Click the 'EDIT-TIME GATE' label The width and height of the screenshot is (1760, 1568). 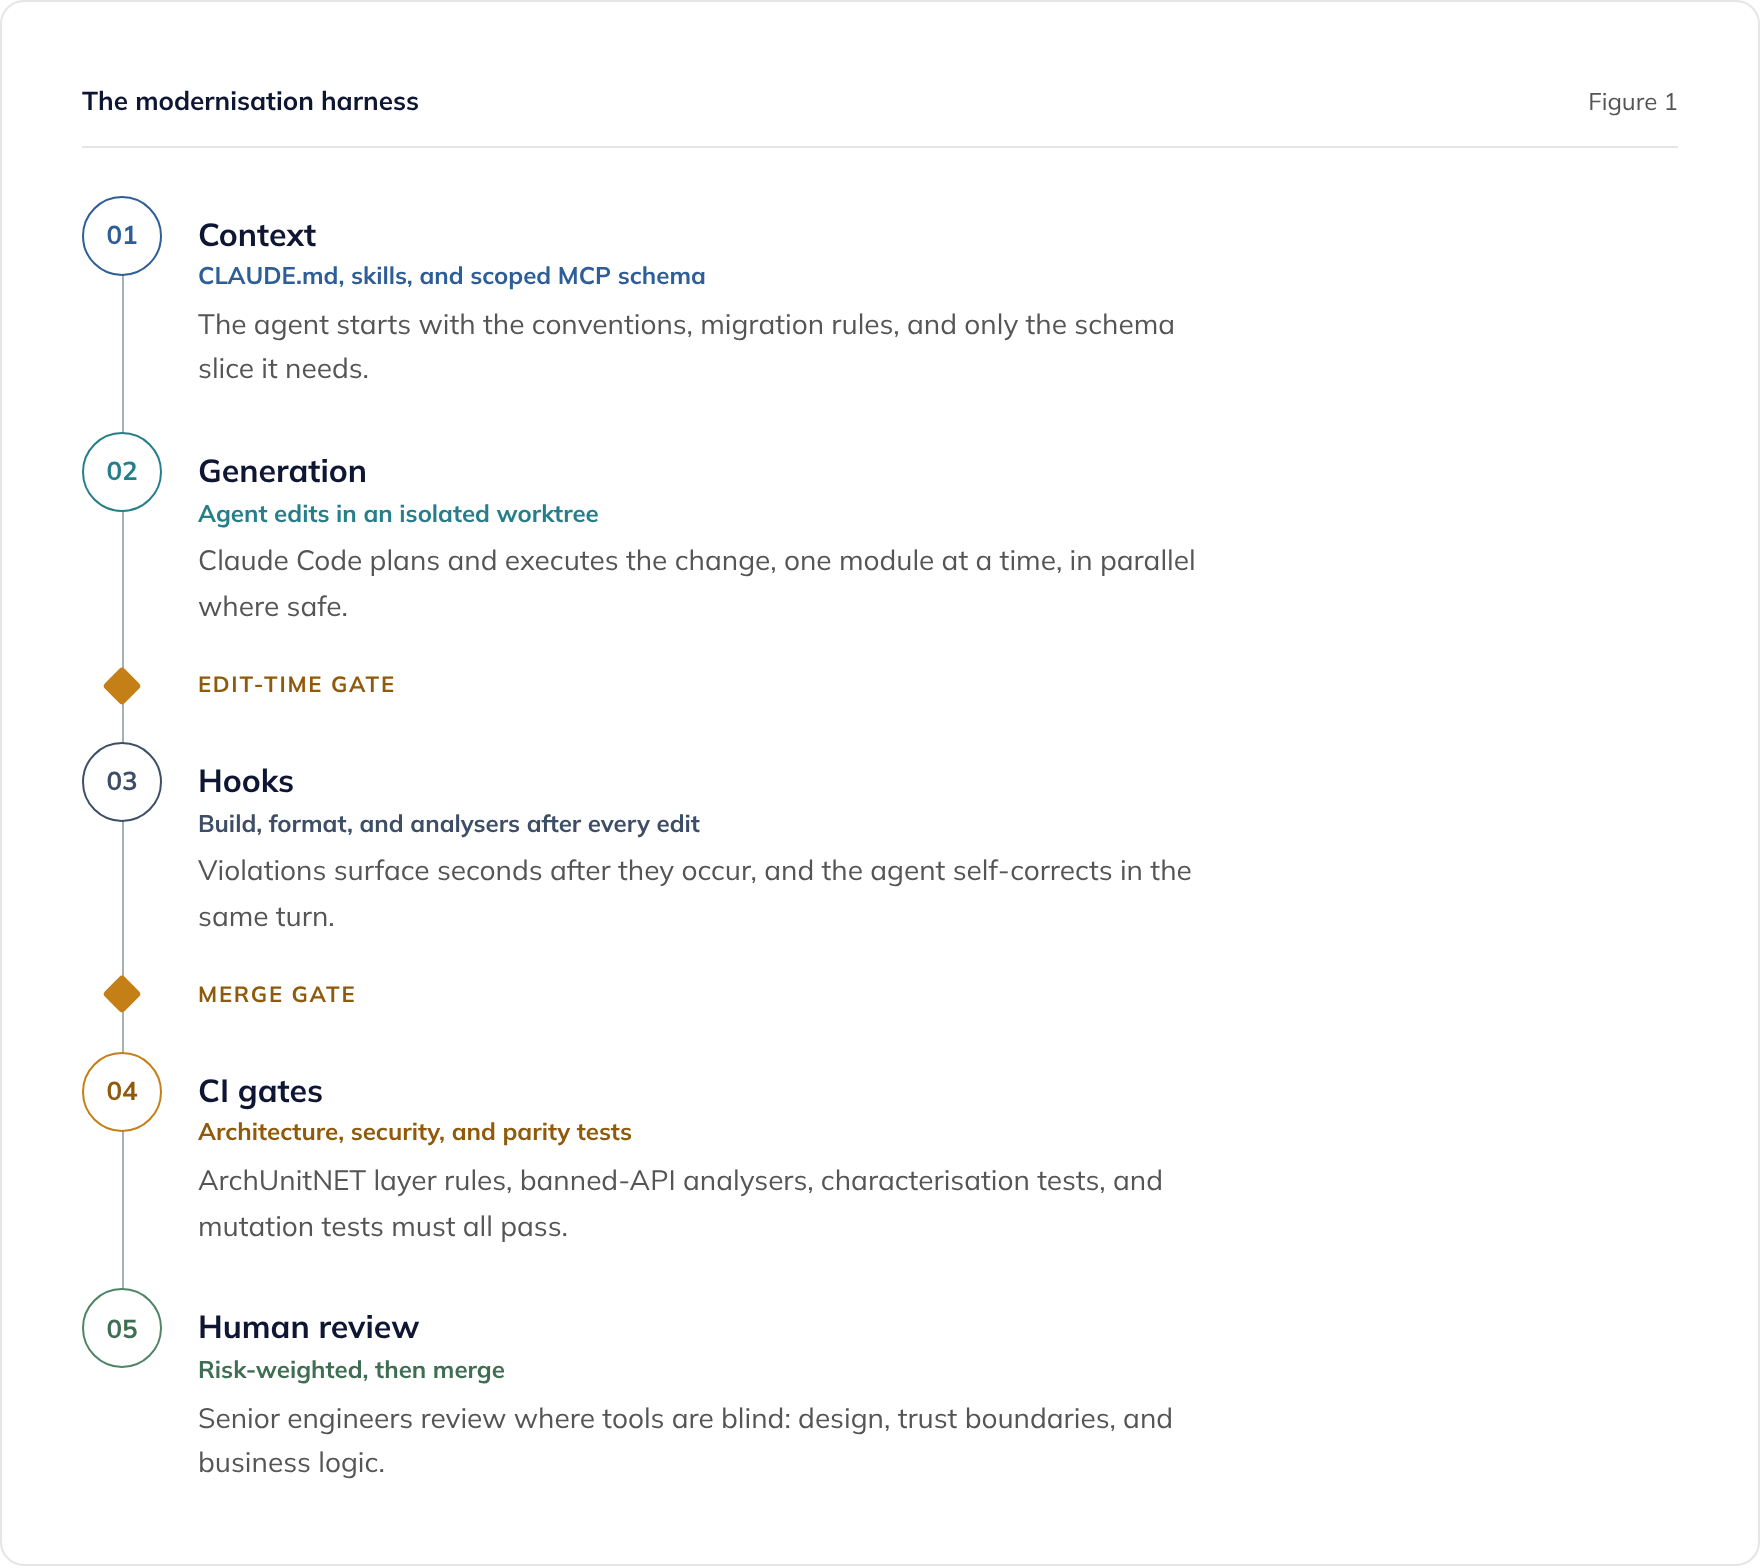296,685
